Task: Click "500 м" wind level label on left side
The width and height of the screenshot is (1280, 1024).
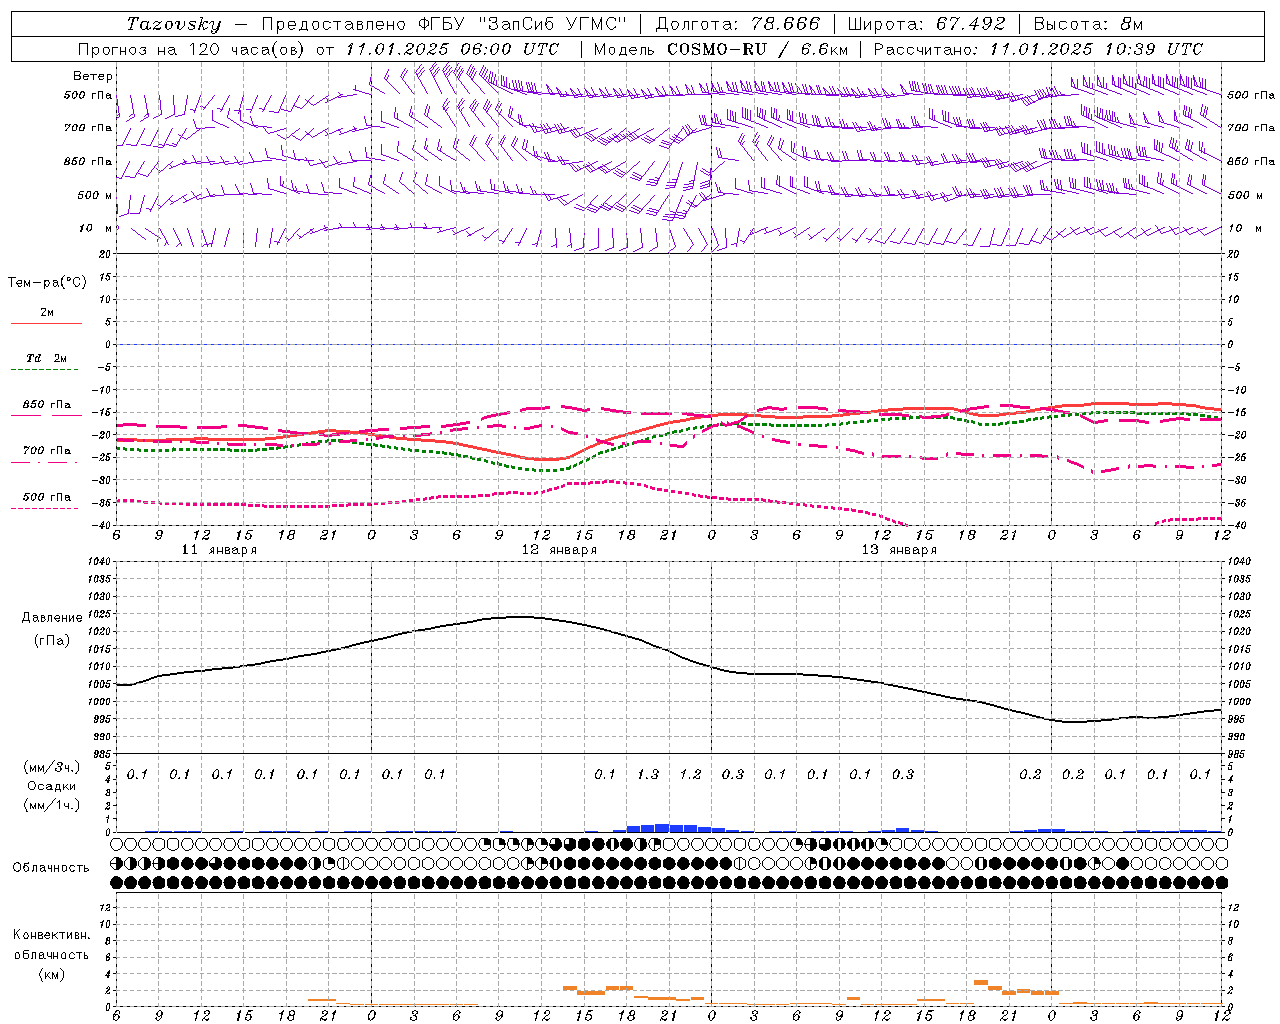Action: (x=95, y=195)
